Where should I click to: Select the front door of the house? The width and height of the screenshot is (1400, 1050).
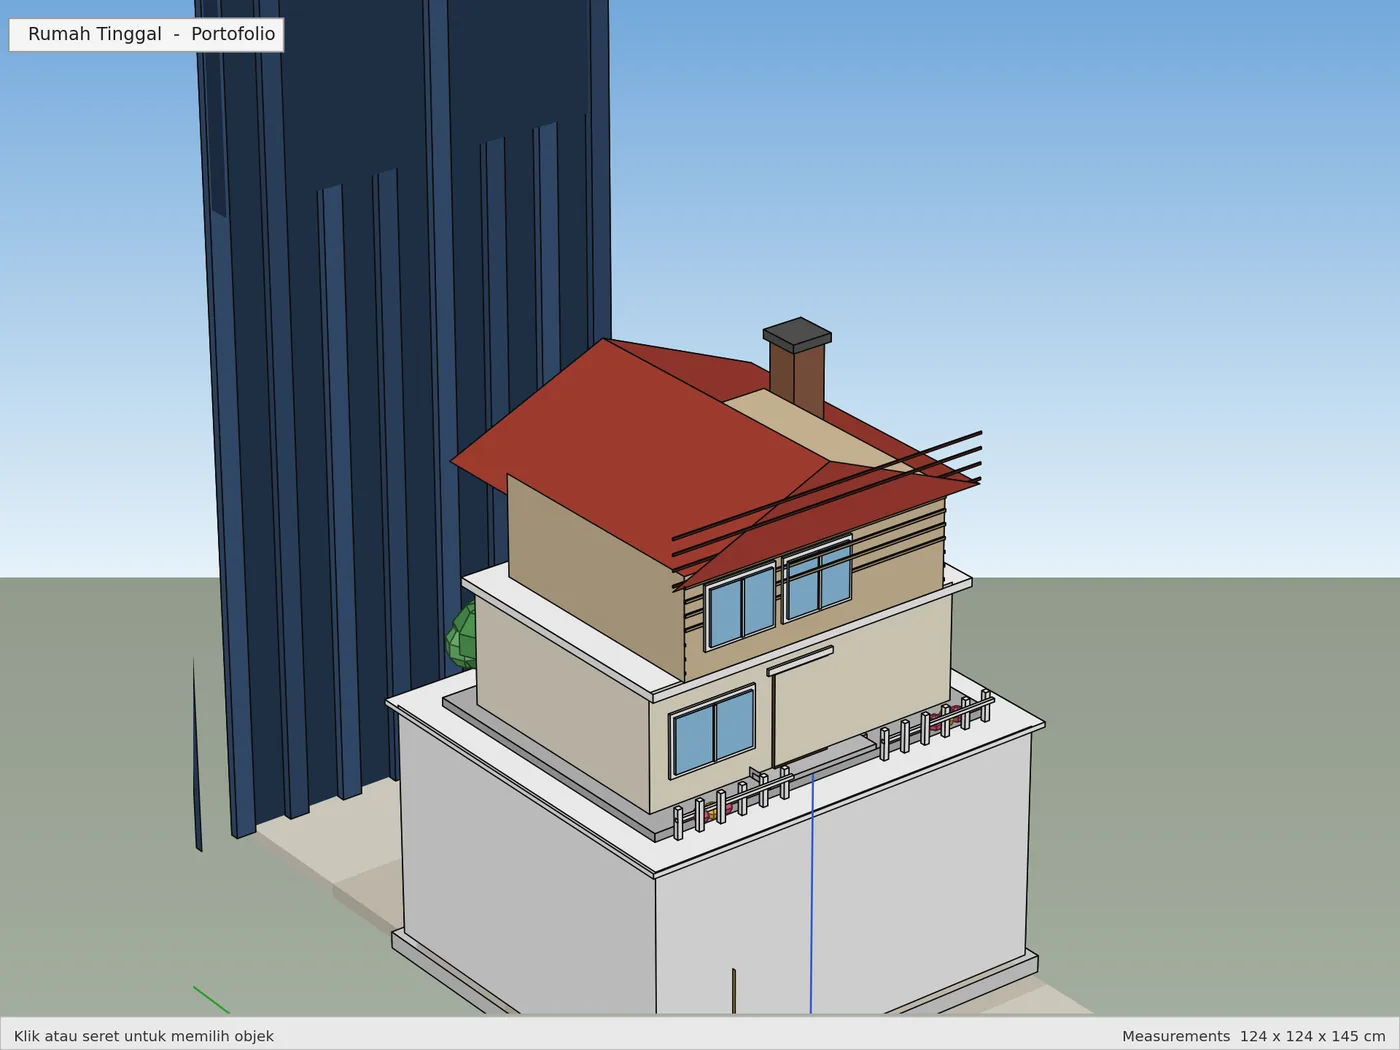tap(803, 708)
